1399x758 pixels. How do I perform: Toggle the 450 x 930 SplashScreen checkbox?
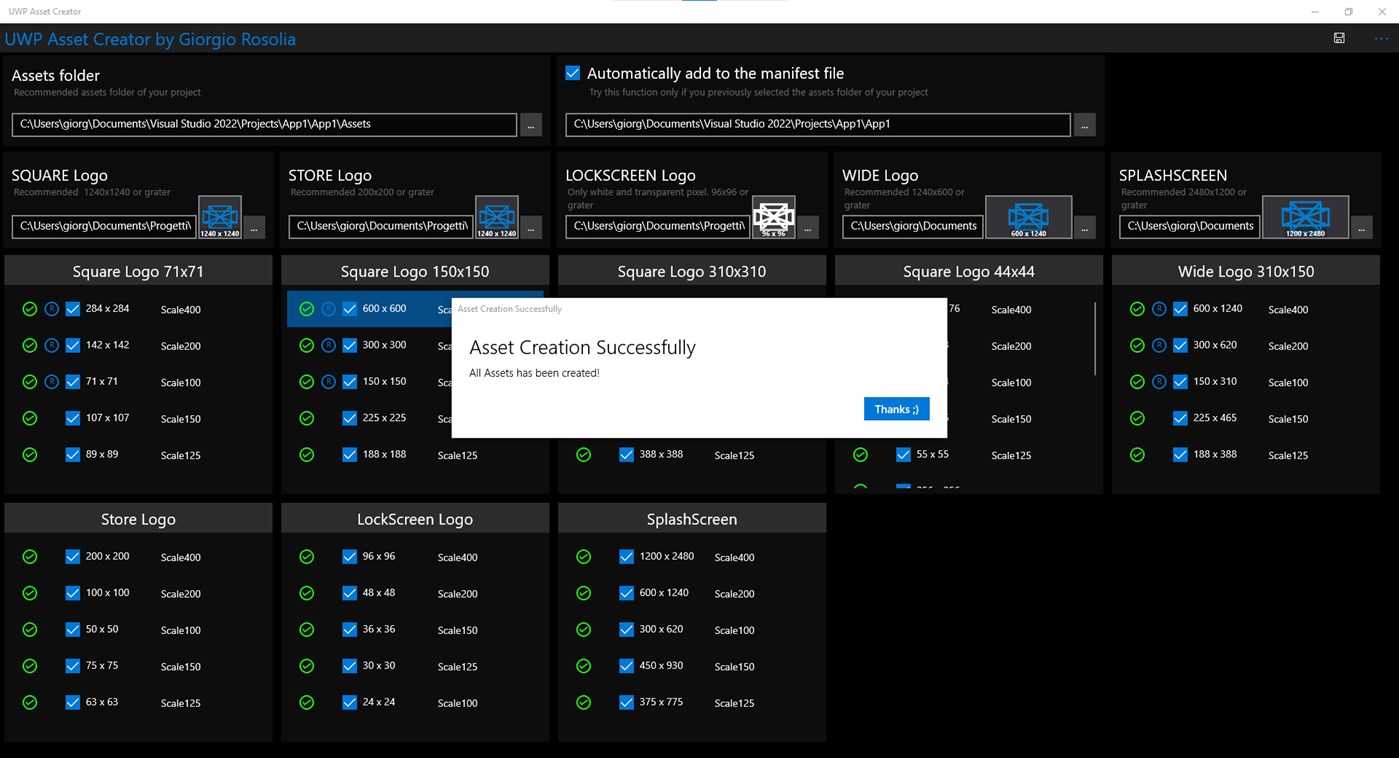click(x=627, y=666)
